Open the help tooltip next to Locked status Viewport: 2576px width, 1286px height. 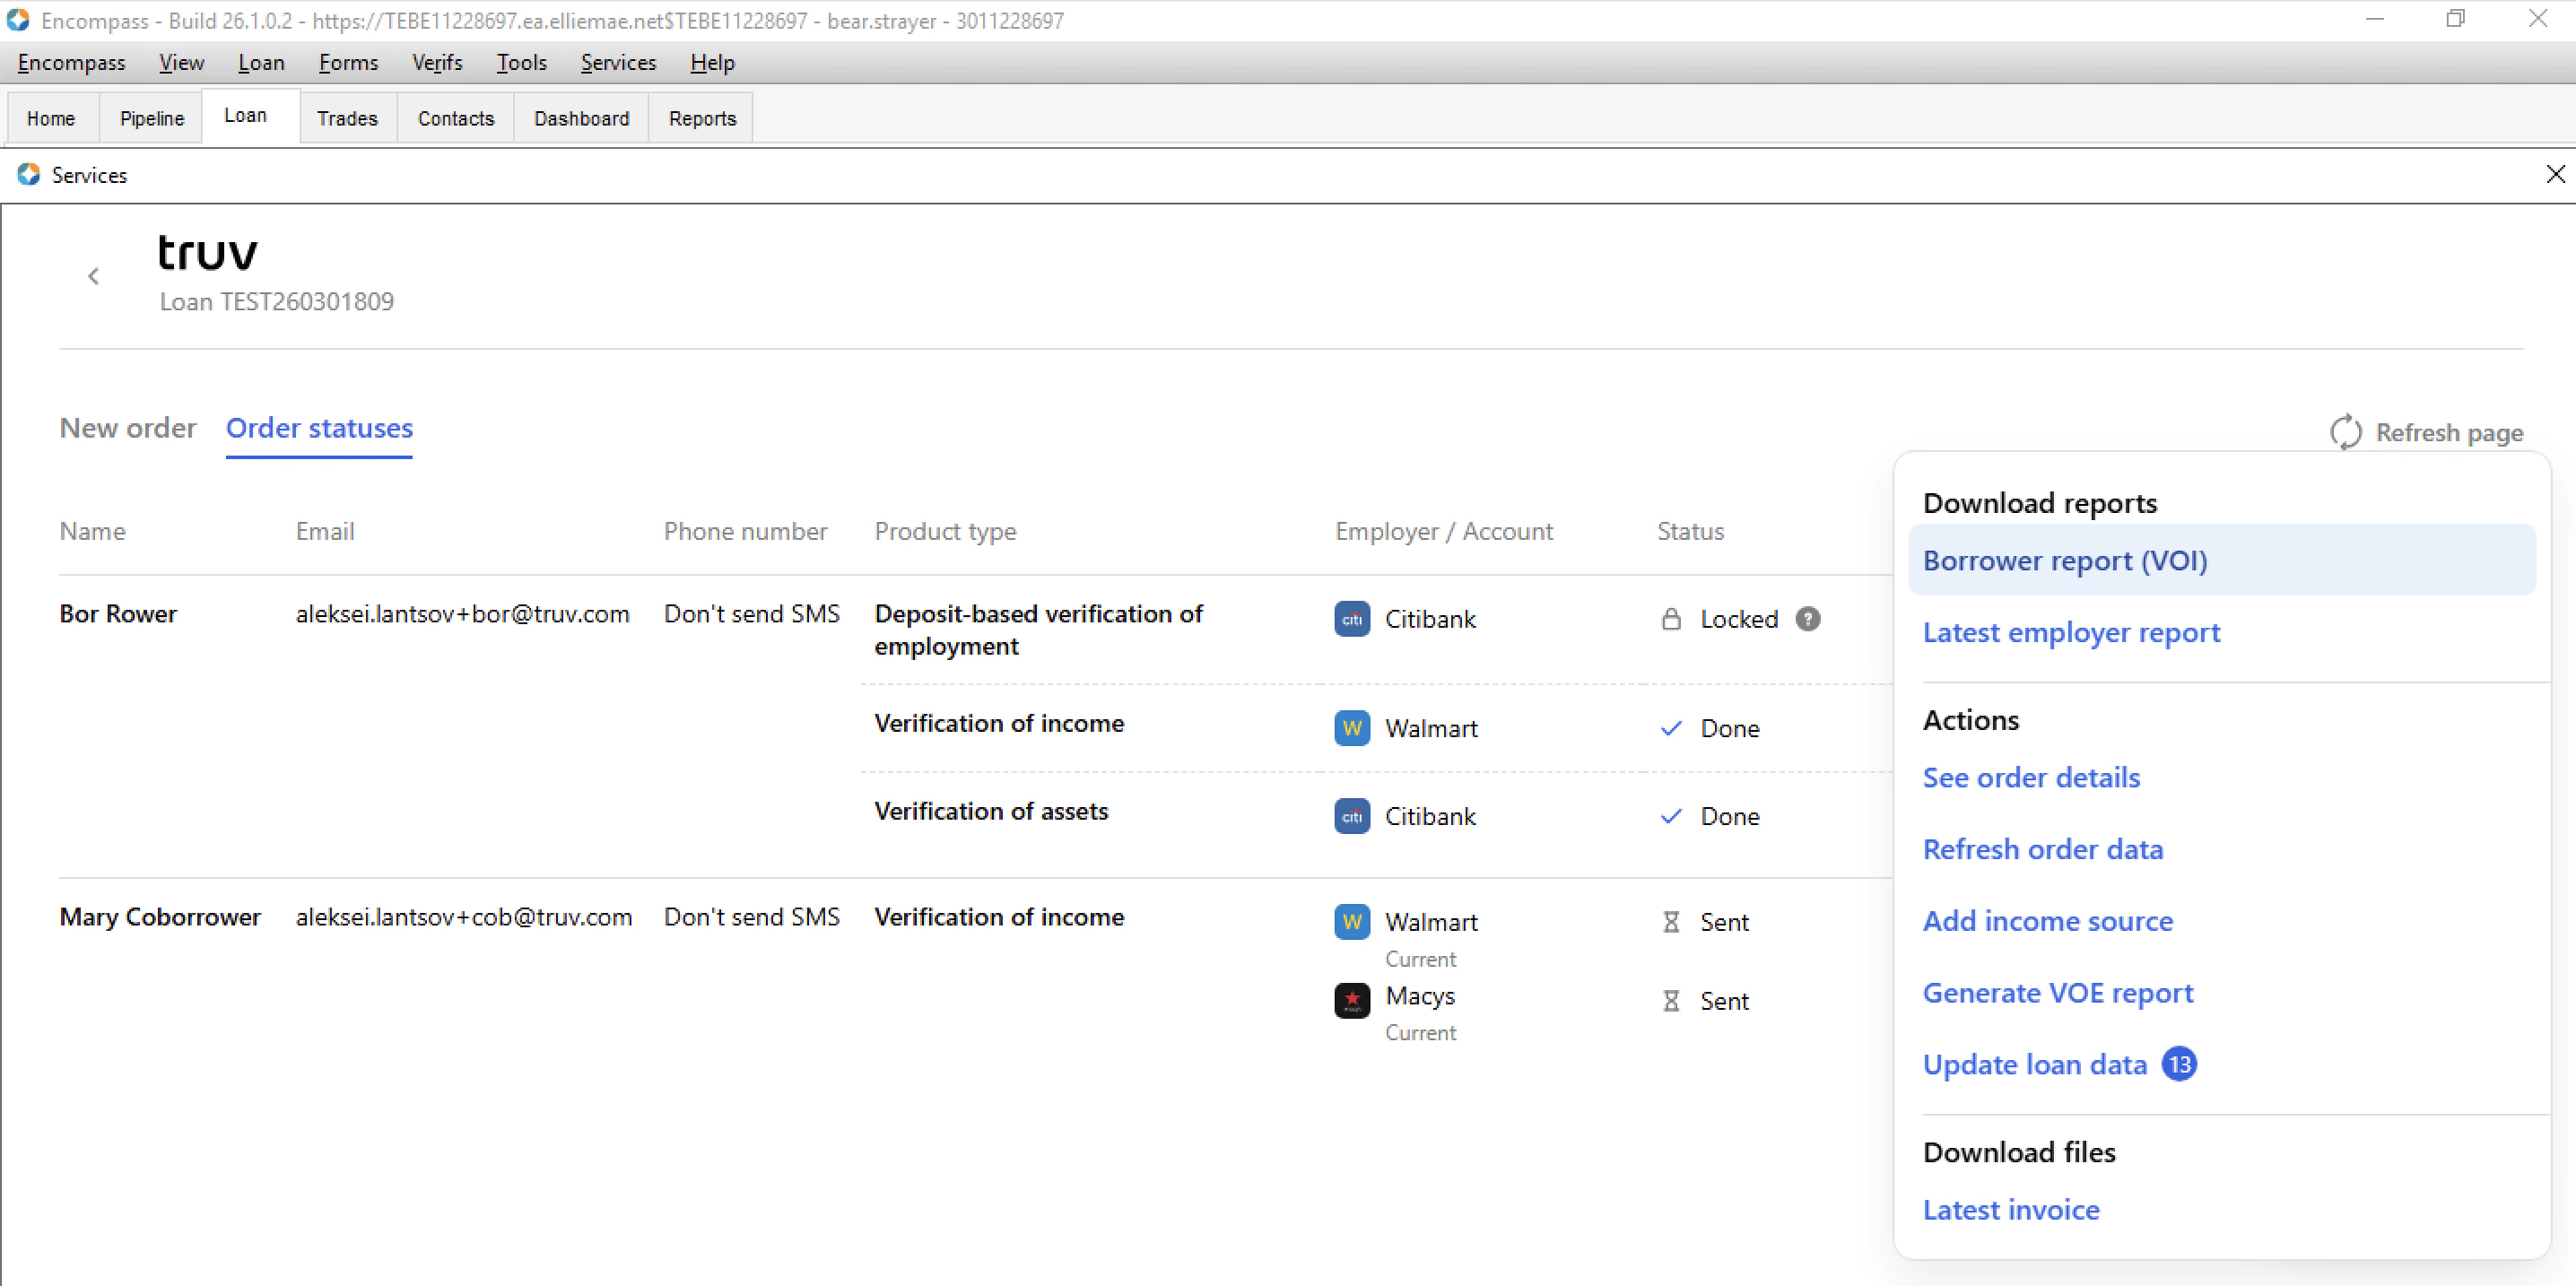(x=1808, y=619)
